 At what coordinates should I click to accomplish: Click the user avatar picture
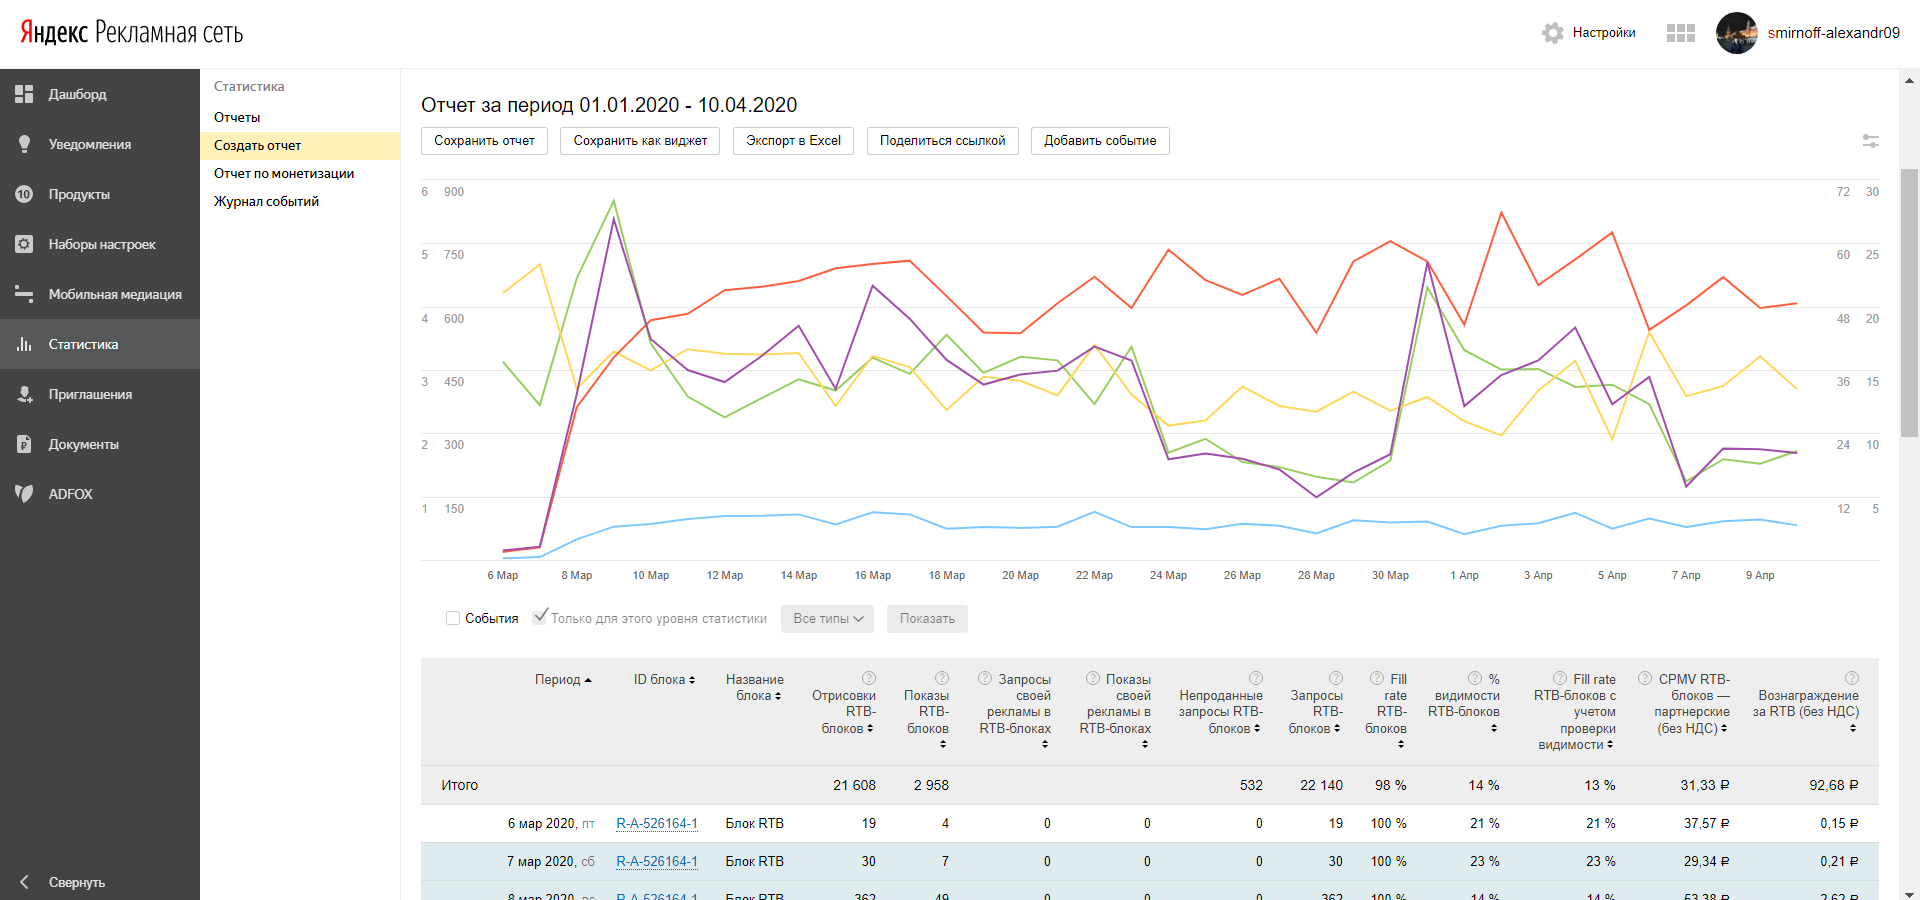1736,33
